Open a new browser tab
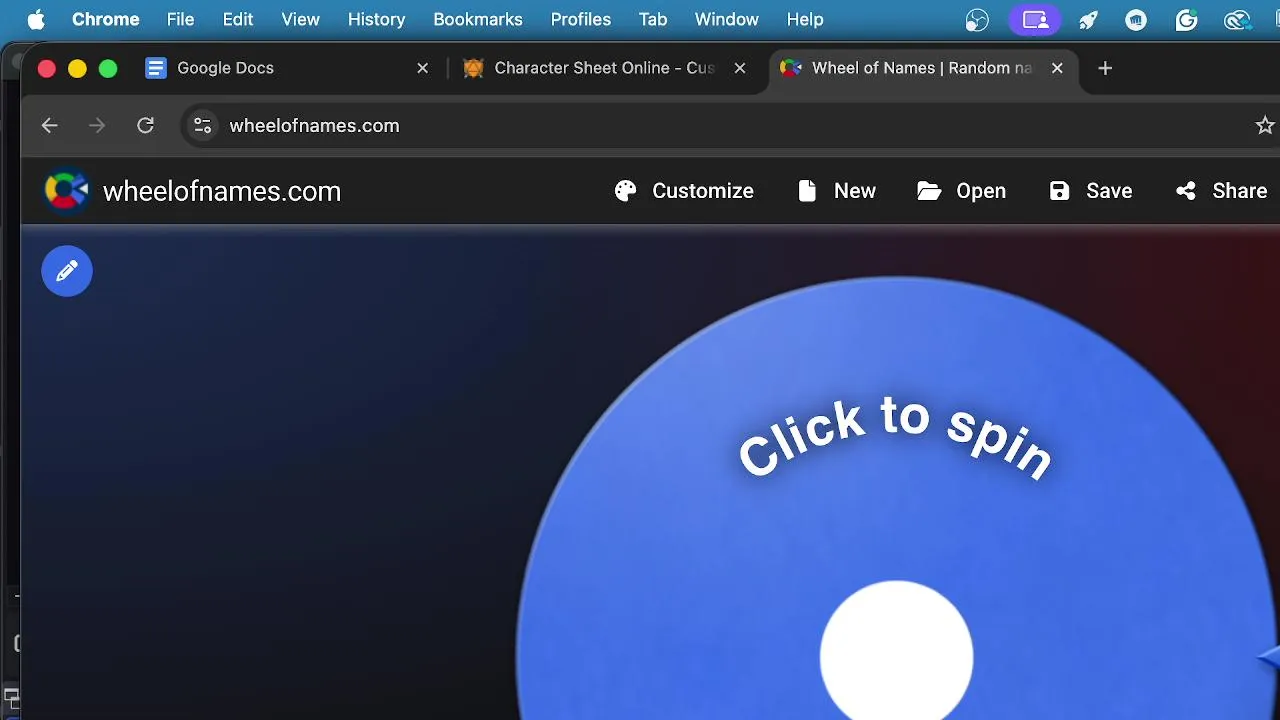The height and width of the screenshot is (720, 1280). pos(1105,68)
